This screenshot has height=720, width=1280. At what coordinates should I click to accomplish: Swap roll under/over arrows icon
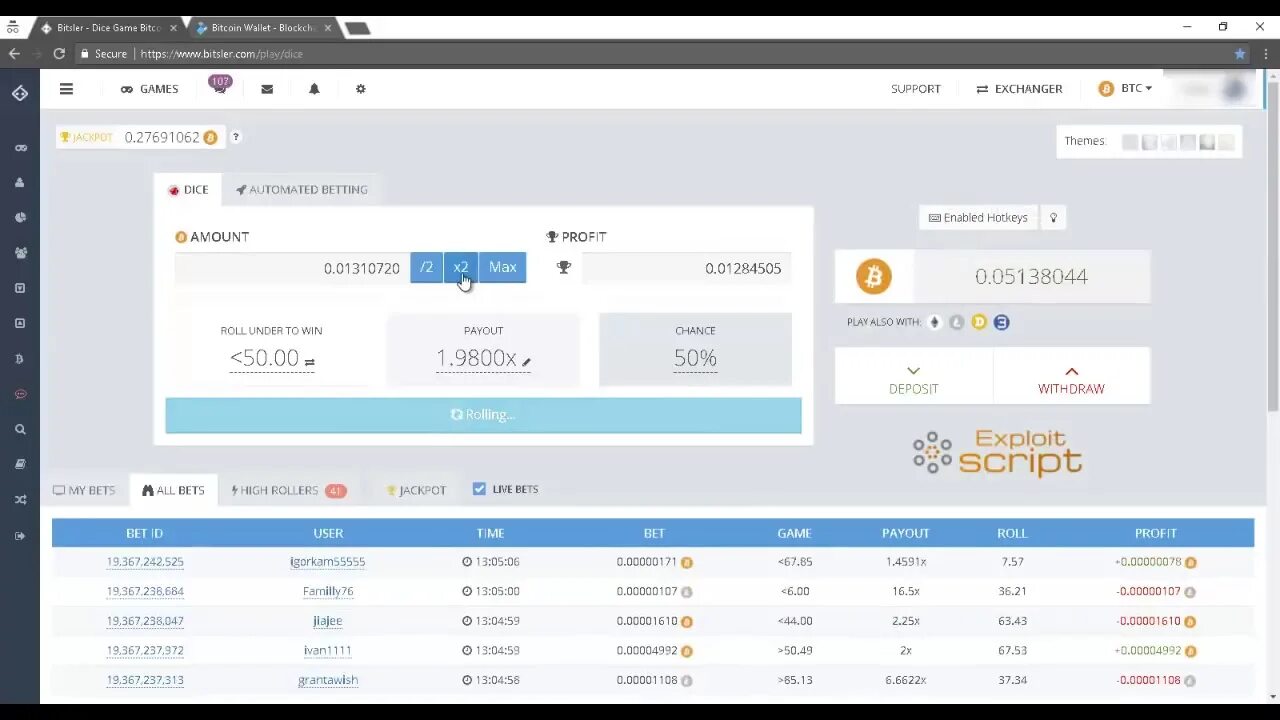pos(309,362)
